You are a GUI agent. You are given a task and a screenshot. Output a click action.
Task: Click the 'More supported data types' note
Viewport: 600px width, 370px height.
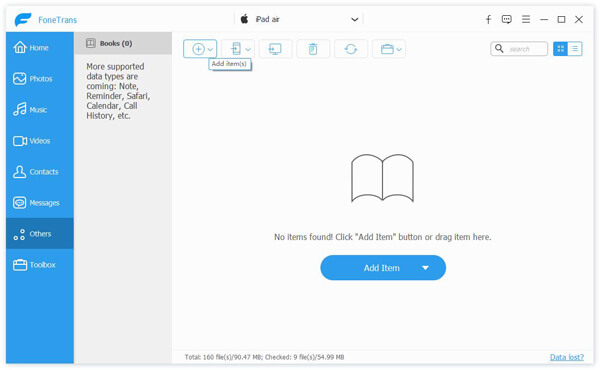118,91
